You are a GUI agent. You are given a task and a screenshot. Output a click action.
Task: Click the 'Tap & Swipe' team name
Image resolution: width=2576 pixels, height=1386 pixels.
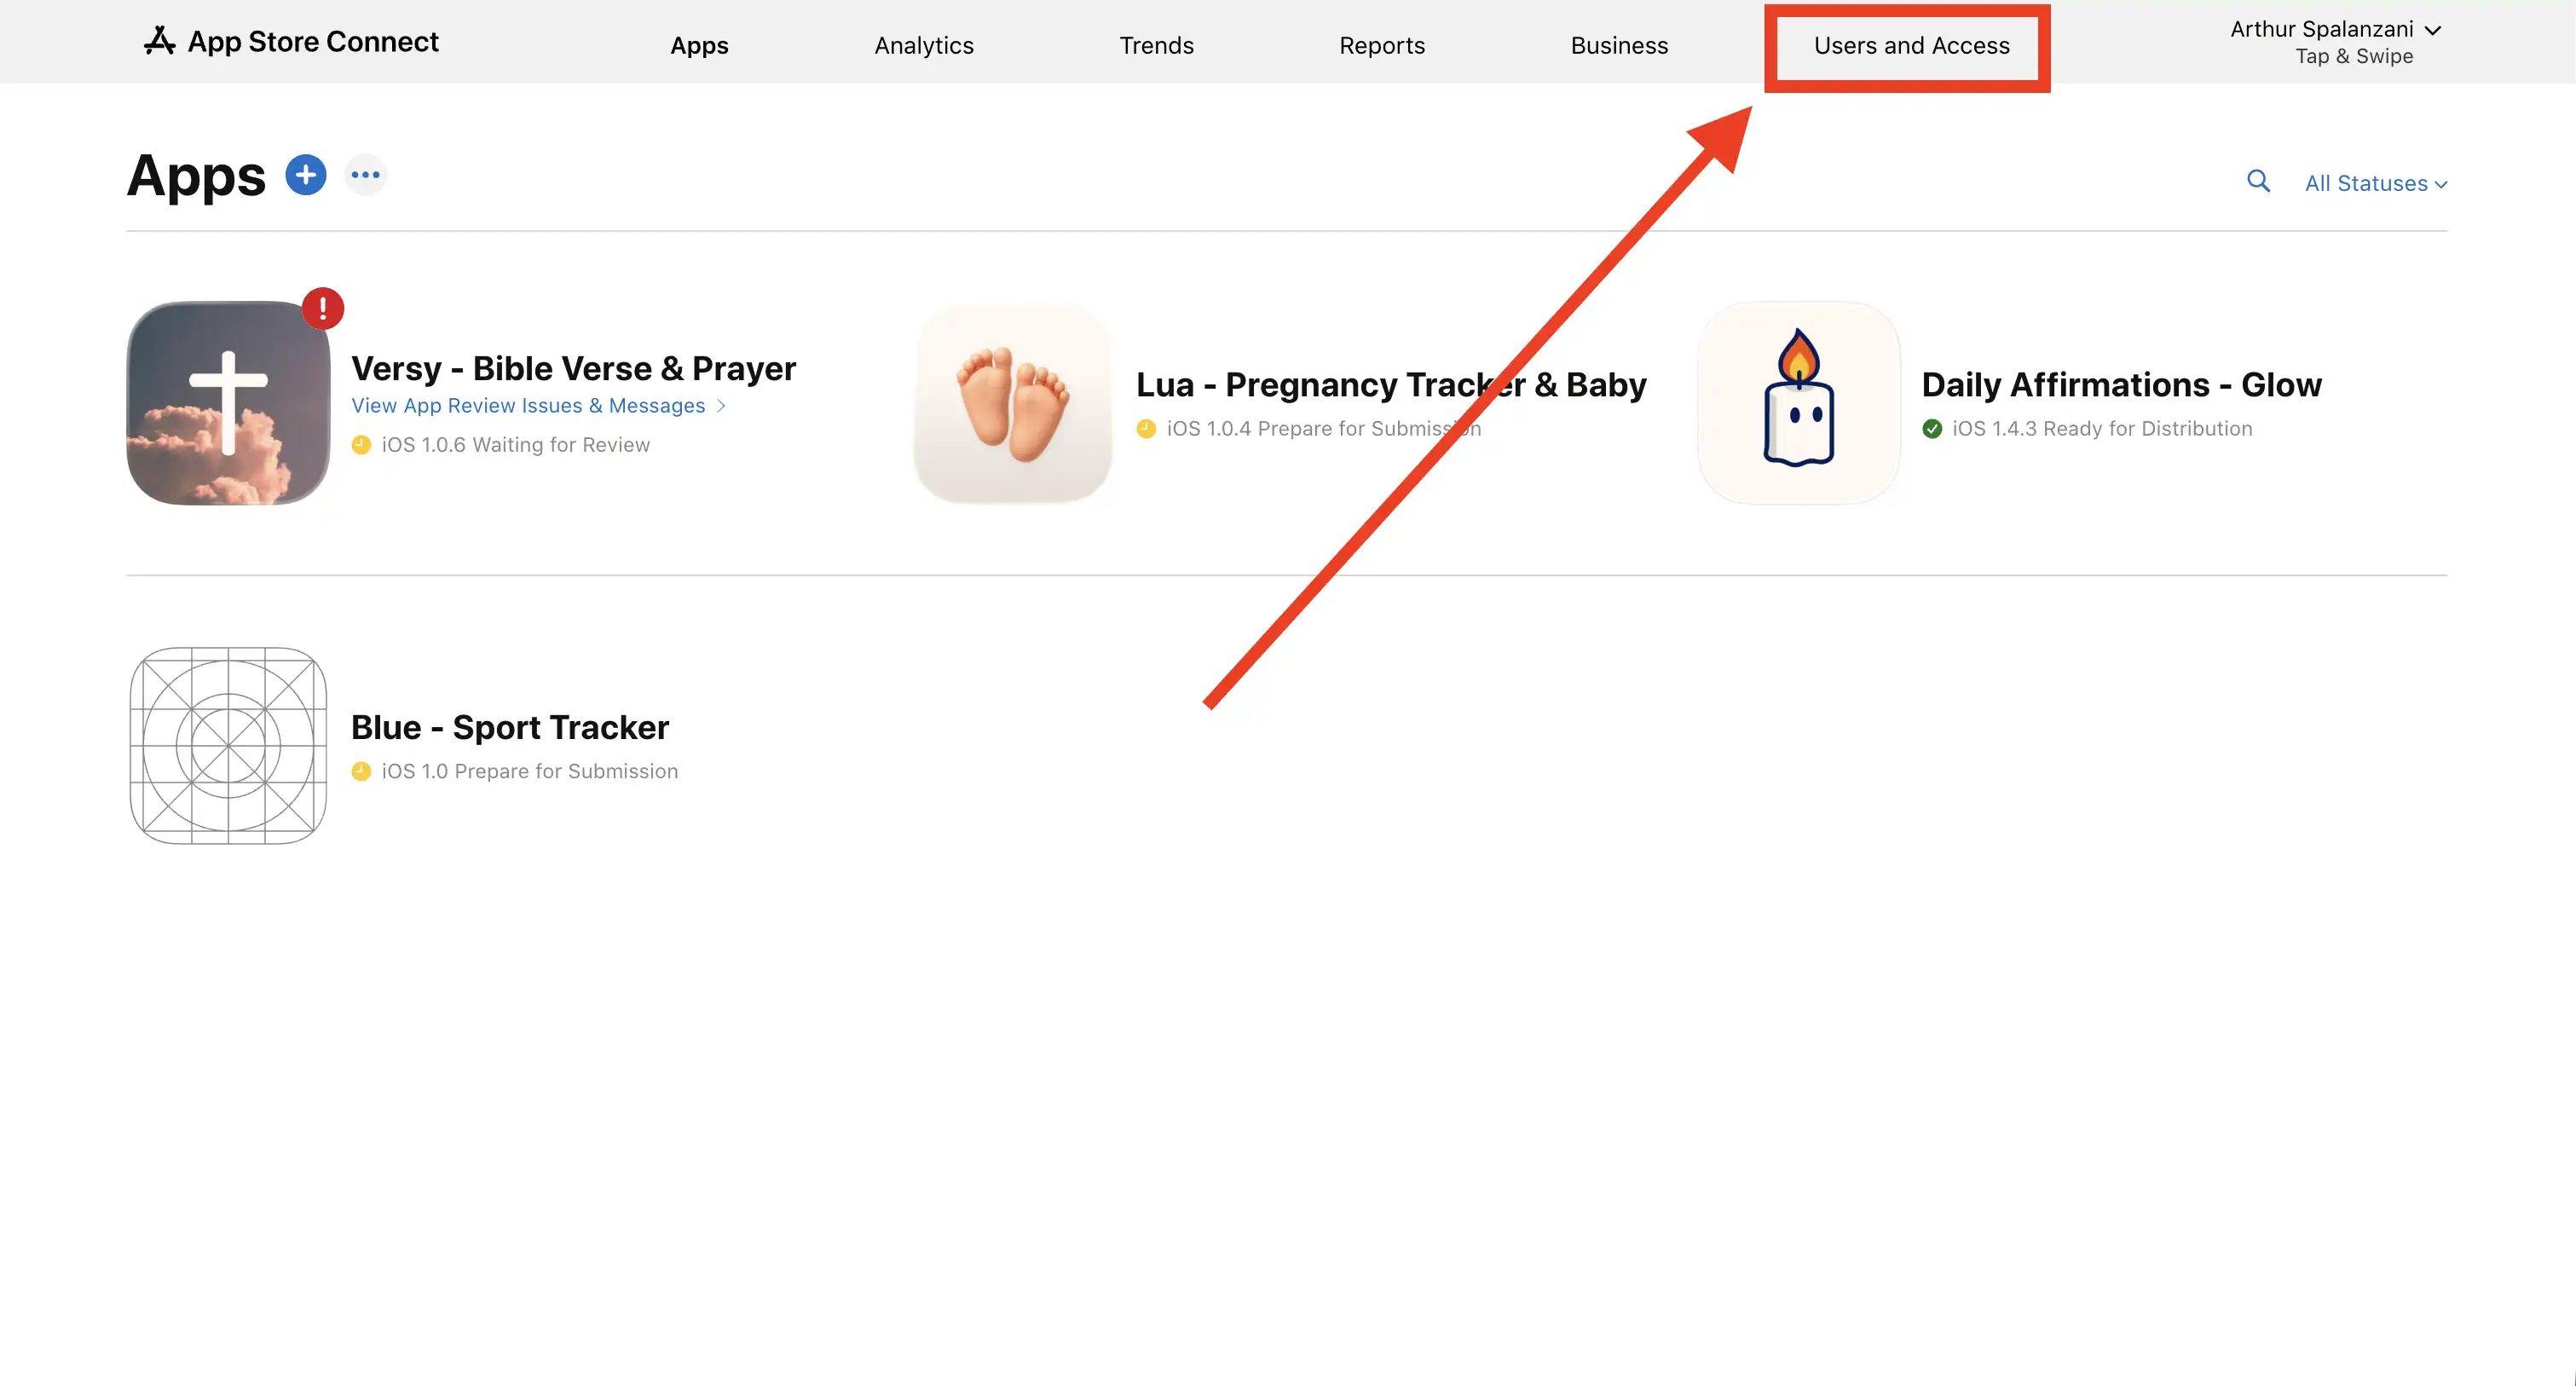[x=2354, y=56]
